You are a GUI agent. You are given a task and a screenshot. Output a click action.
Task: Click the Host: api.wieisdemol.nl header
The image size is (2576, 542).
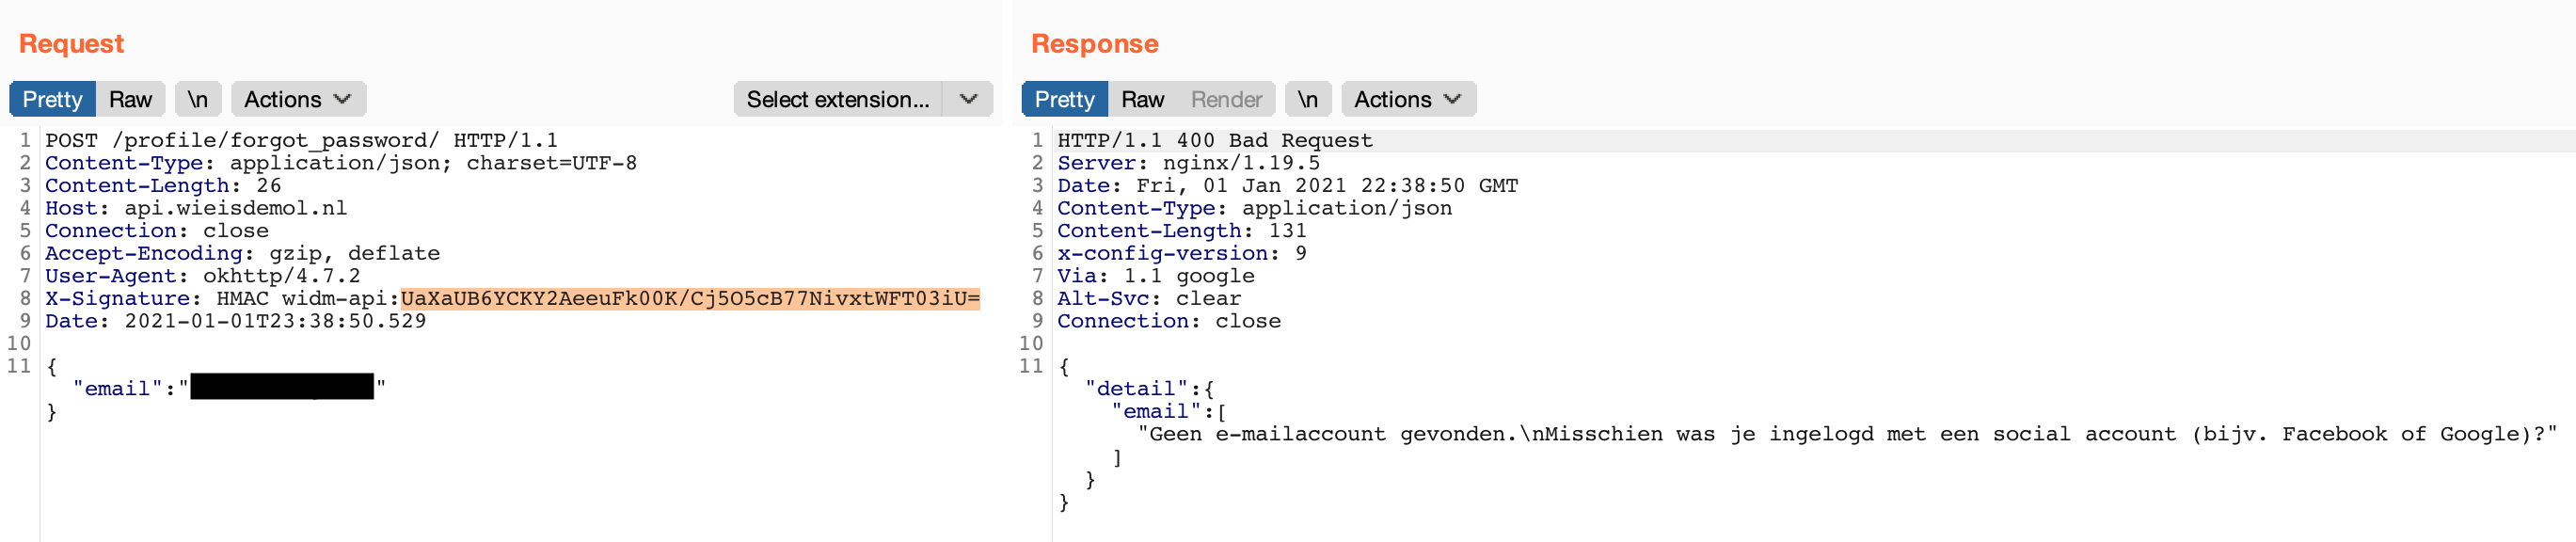[x=196, y=208]
